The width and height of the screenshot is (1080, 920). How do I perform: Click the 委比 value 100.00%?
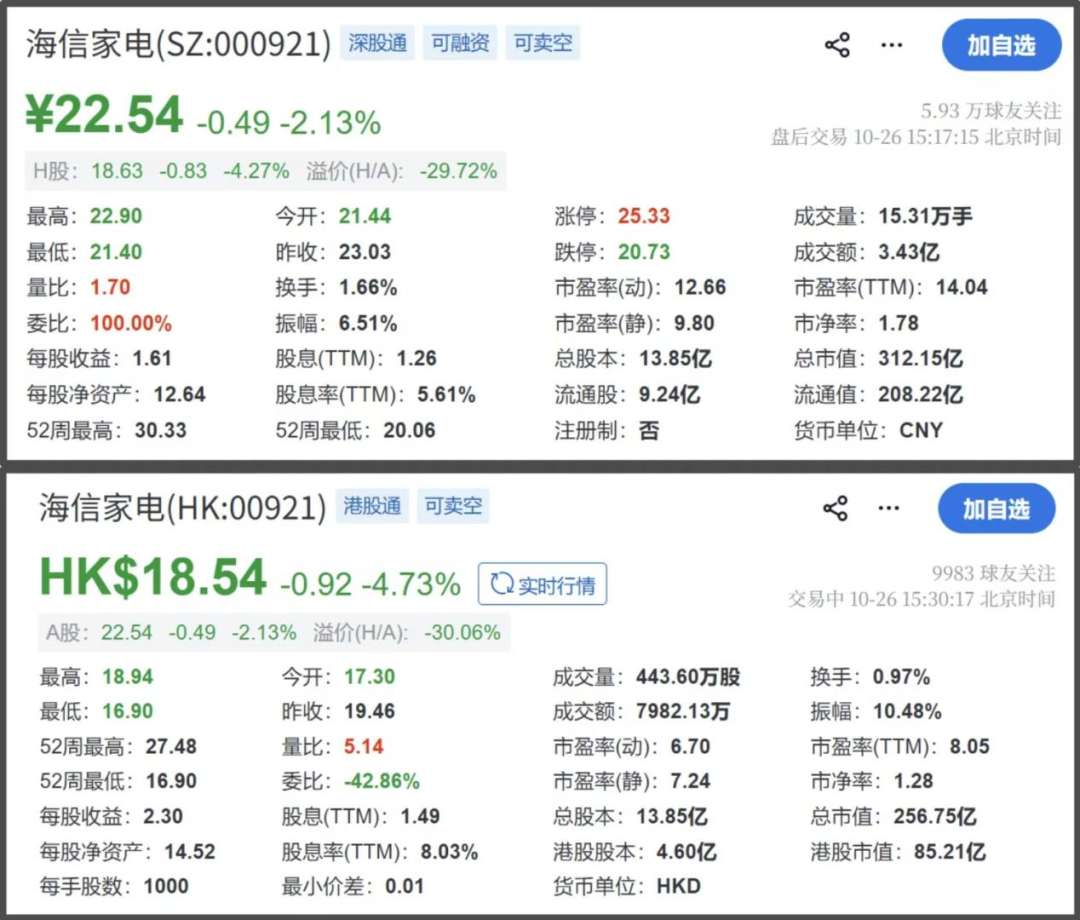point(131,323)
